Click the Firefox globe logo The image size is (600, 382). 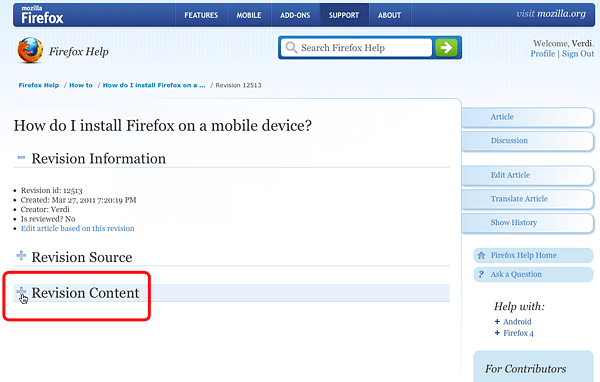click(x=30, y=50)
